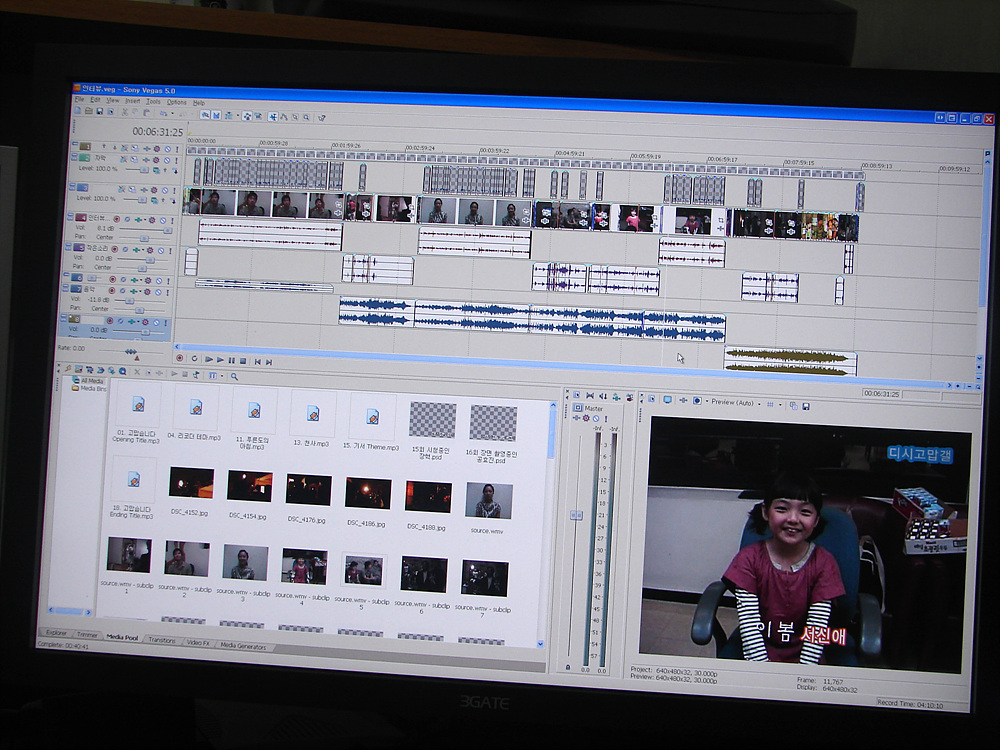The height and width of the screenshot is (750, 1000).
Task: Switch to the Trimmer tab
Action: pyautogui.click(x=87, y=635)
